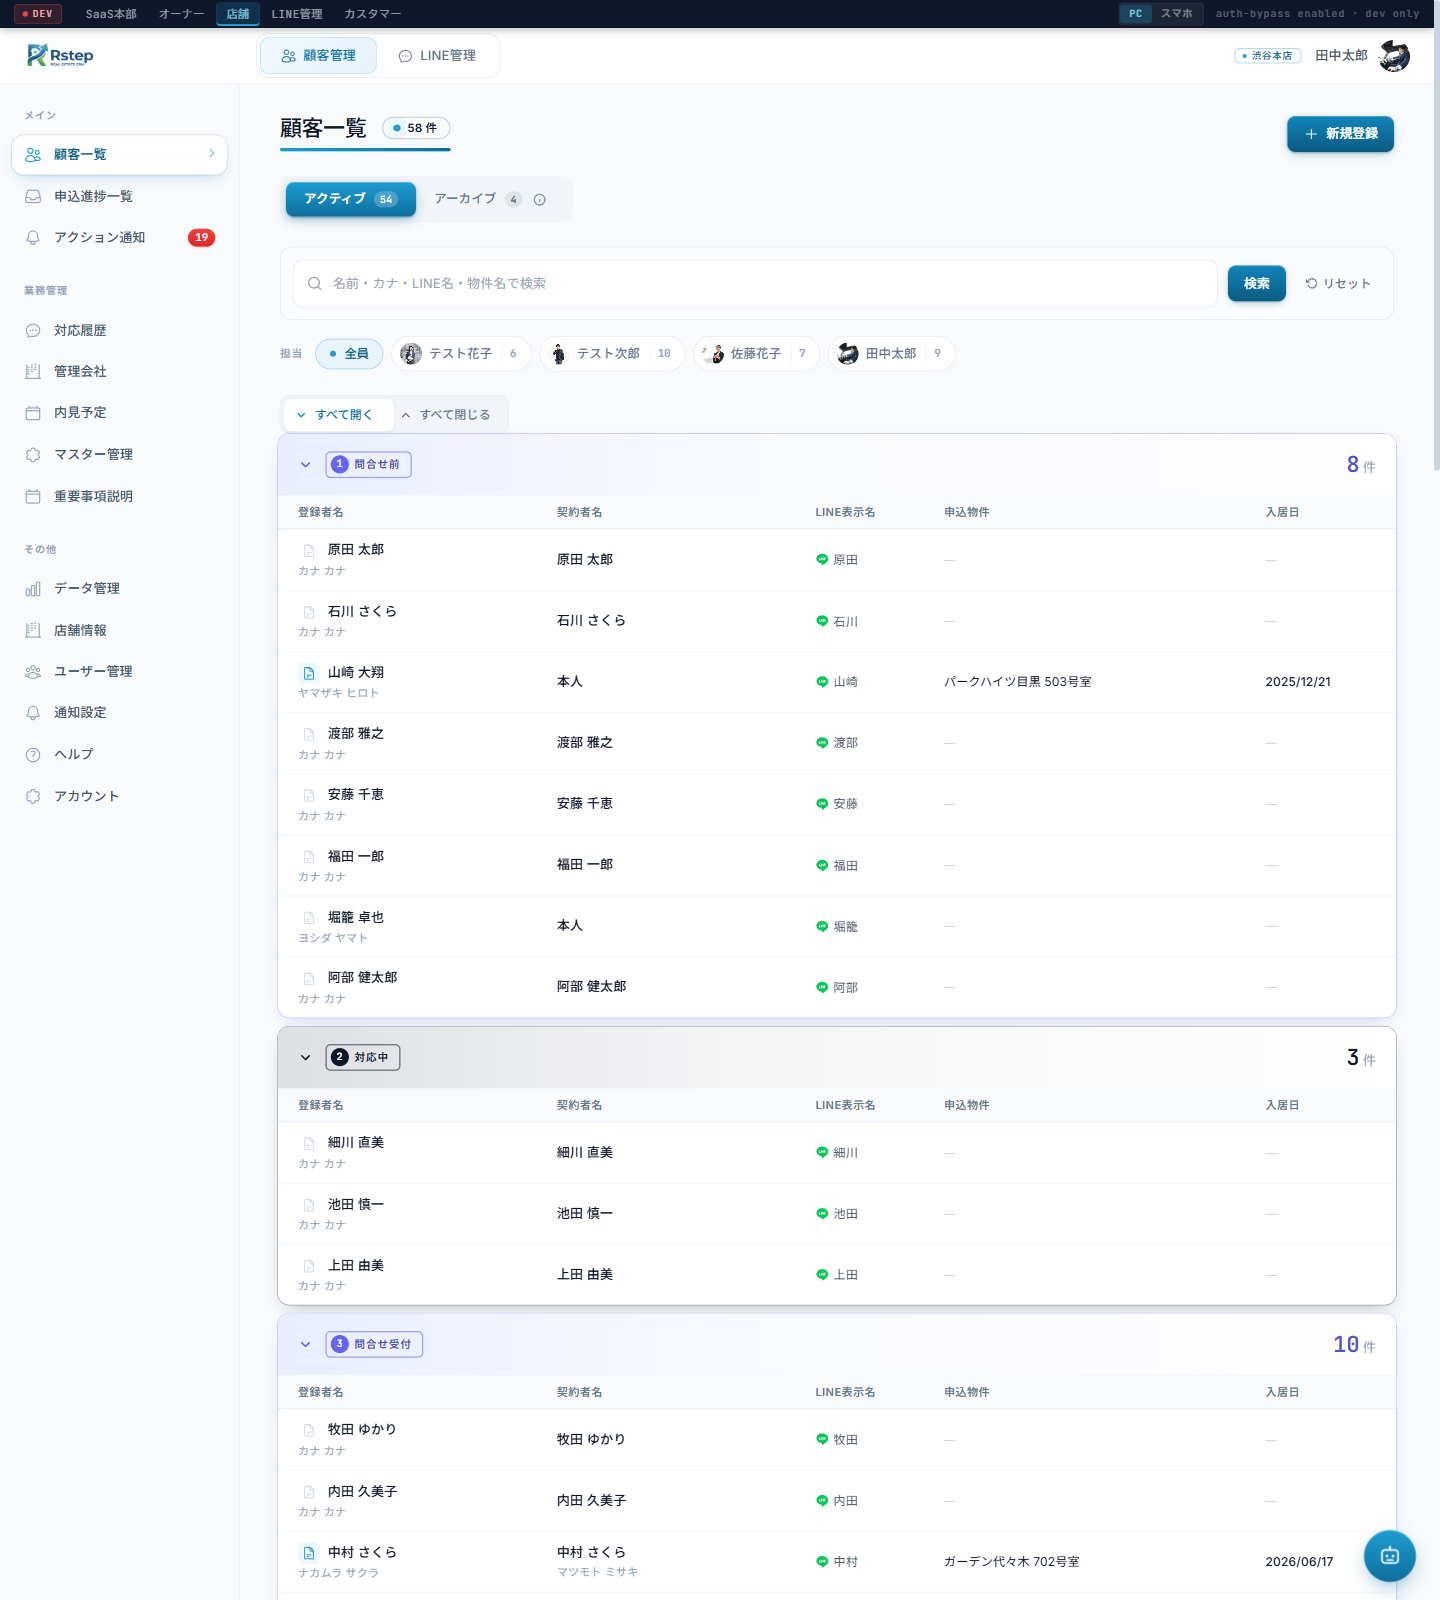Select the 全員 assignee filter
This screenshot has width=1440, height=1600.
(x=349, y=354)
